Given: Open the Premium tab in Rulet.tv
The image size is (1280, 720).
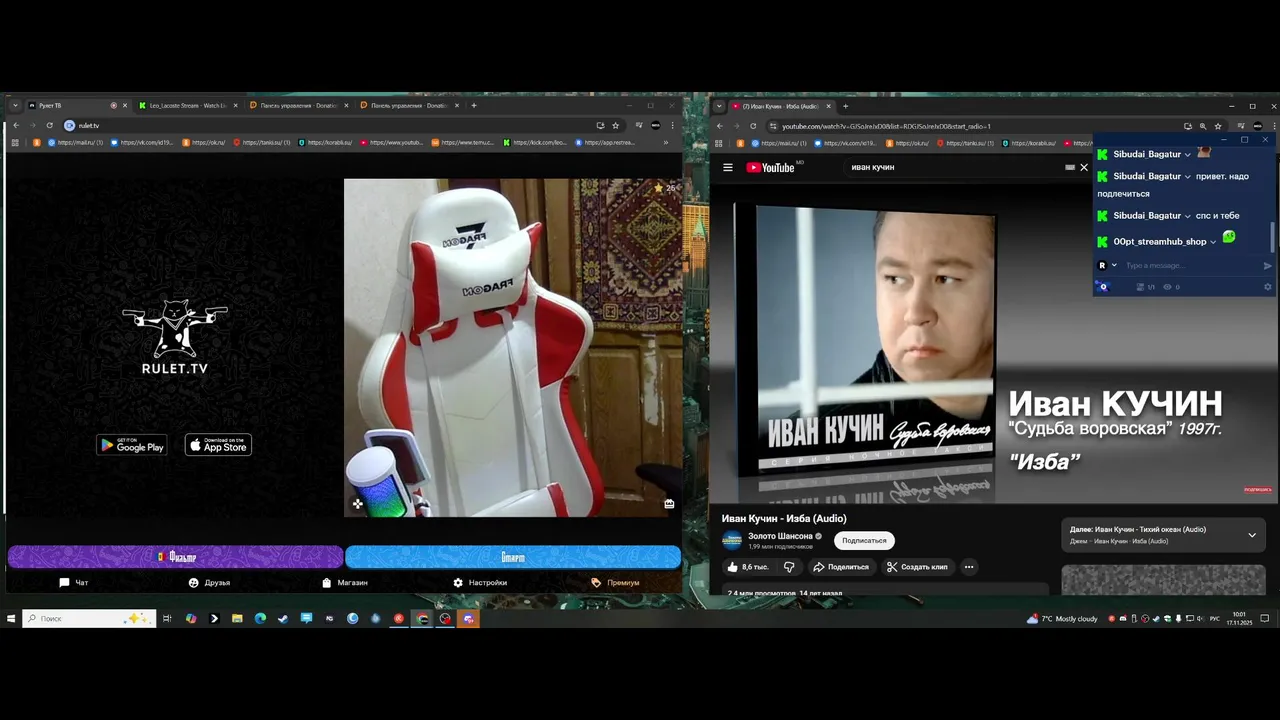Looking at the screenshot, I should click(x=615, y=582).
